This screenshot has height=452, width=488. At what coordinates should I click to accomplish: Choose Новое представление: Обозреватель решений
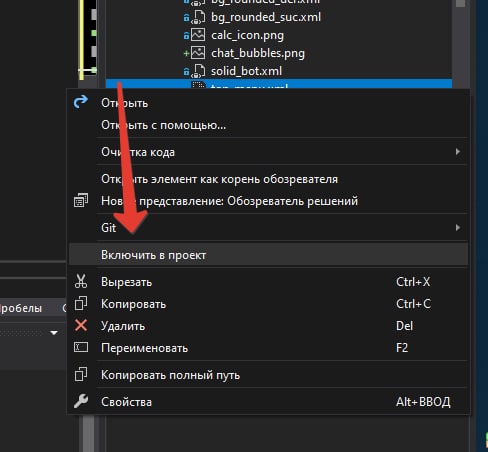268,201
